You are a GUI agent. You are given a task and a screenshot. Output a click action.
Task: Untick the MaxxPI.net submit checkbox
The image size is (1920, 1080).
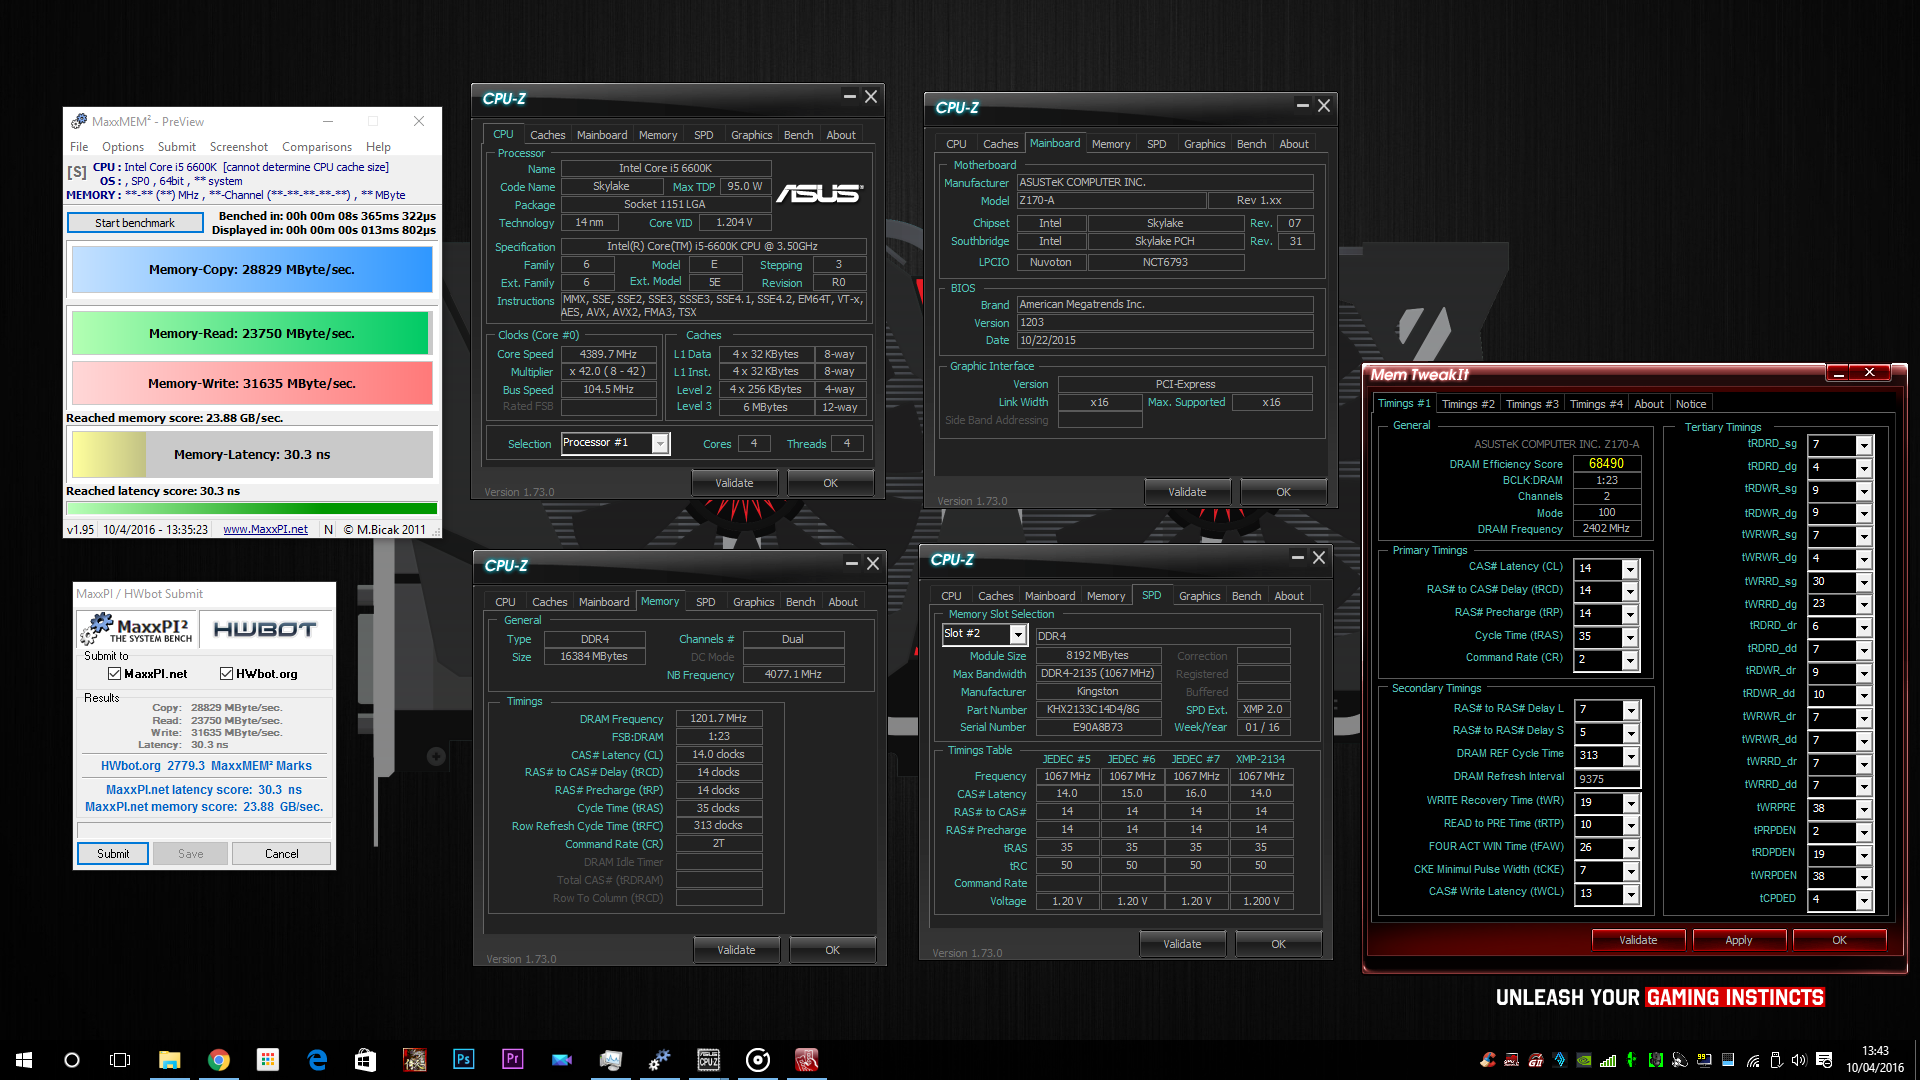pos(114,674)
